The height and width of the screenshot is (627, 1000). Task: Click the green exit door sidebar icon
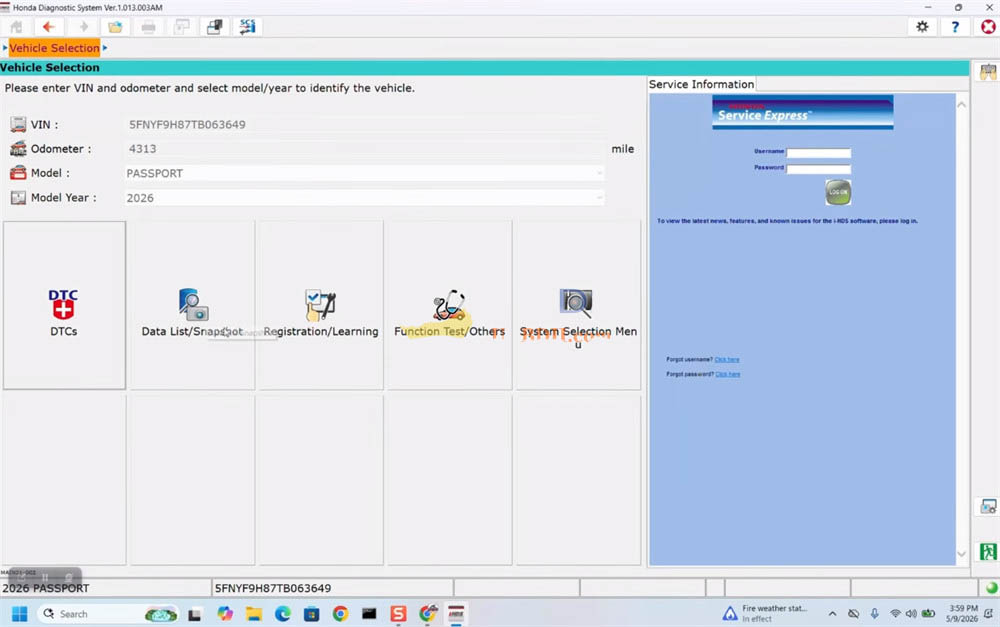coord(988,551)
